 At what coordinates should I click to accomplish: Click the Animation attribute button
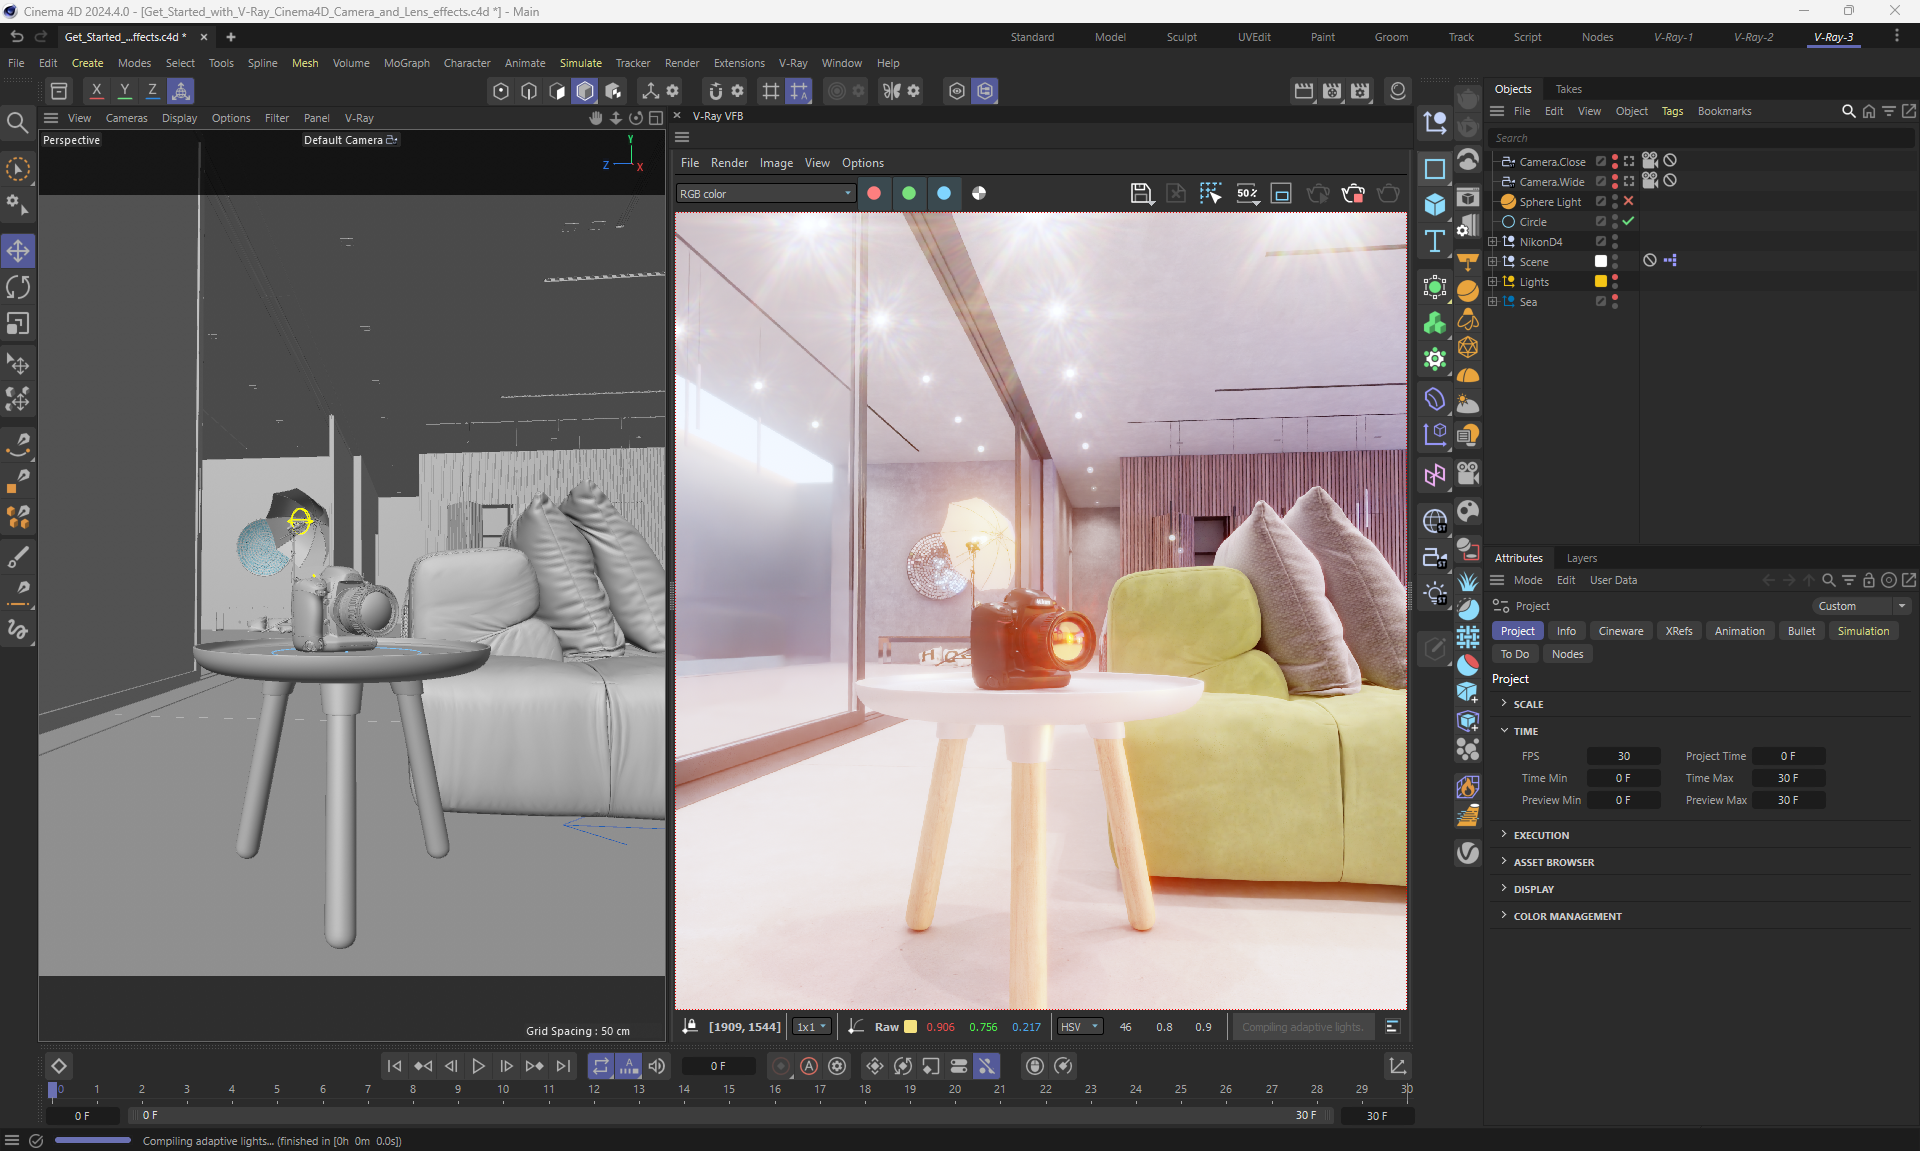(1739, 631)
